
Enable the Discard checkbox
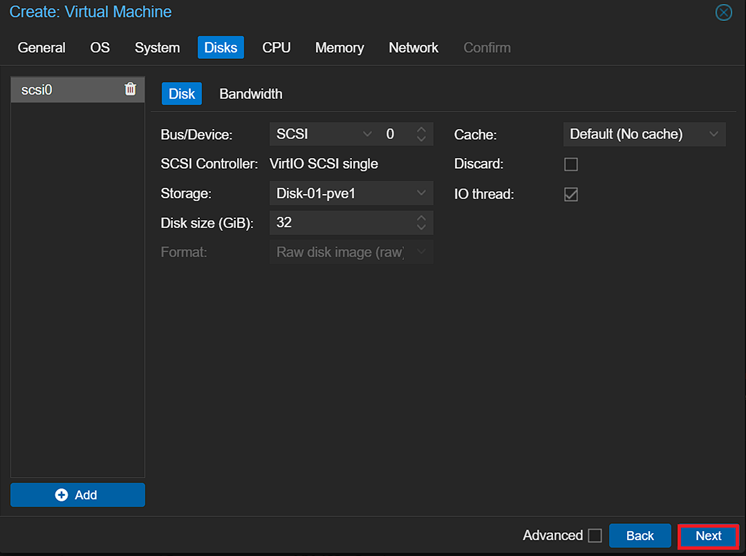[571, 164]
